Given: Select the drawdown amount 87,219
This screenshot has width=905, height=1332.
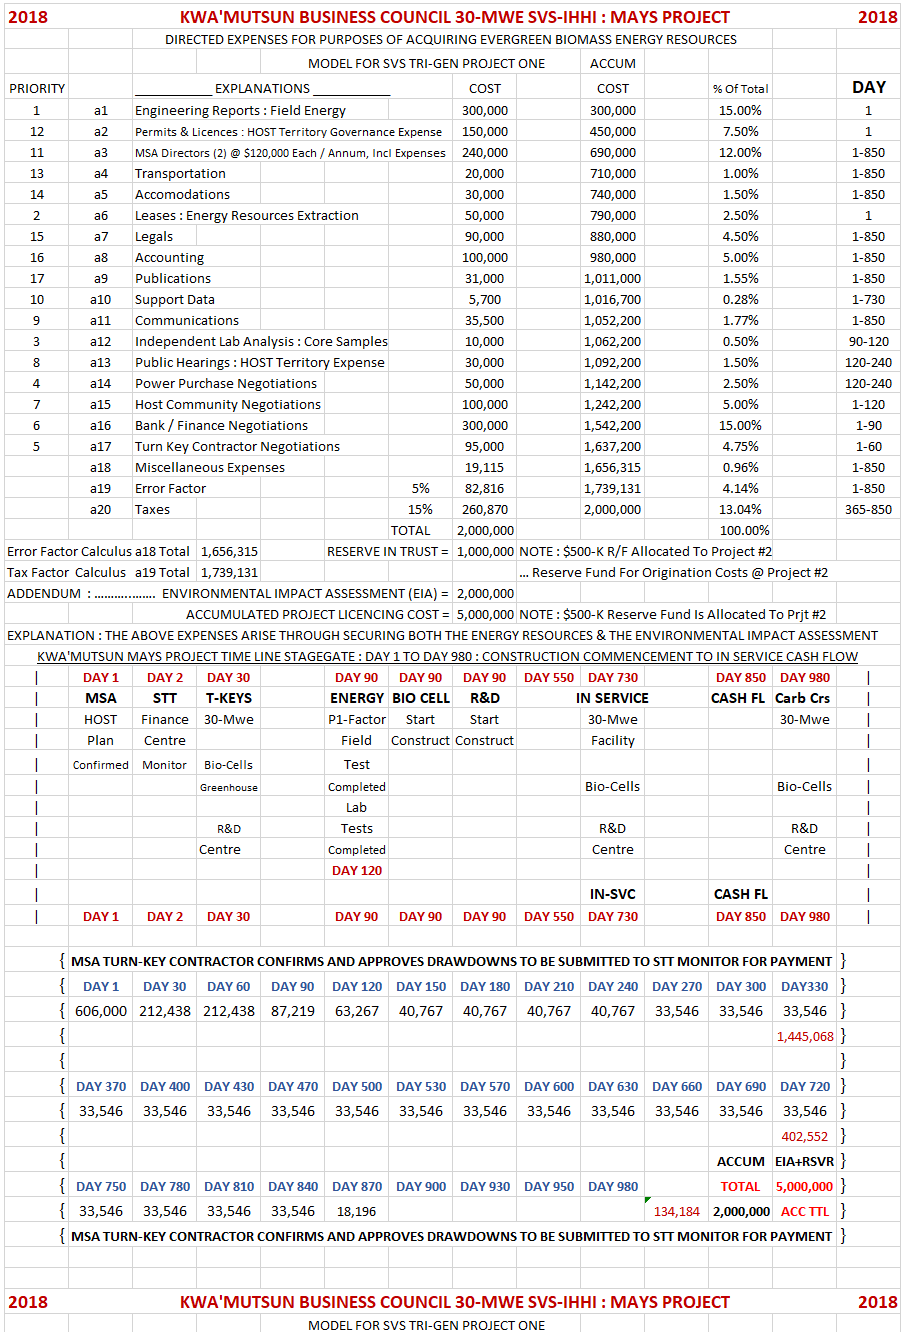Looking at the screenshot, I should click(293, 1011).
